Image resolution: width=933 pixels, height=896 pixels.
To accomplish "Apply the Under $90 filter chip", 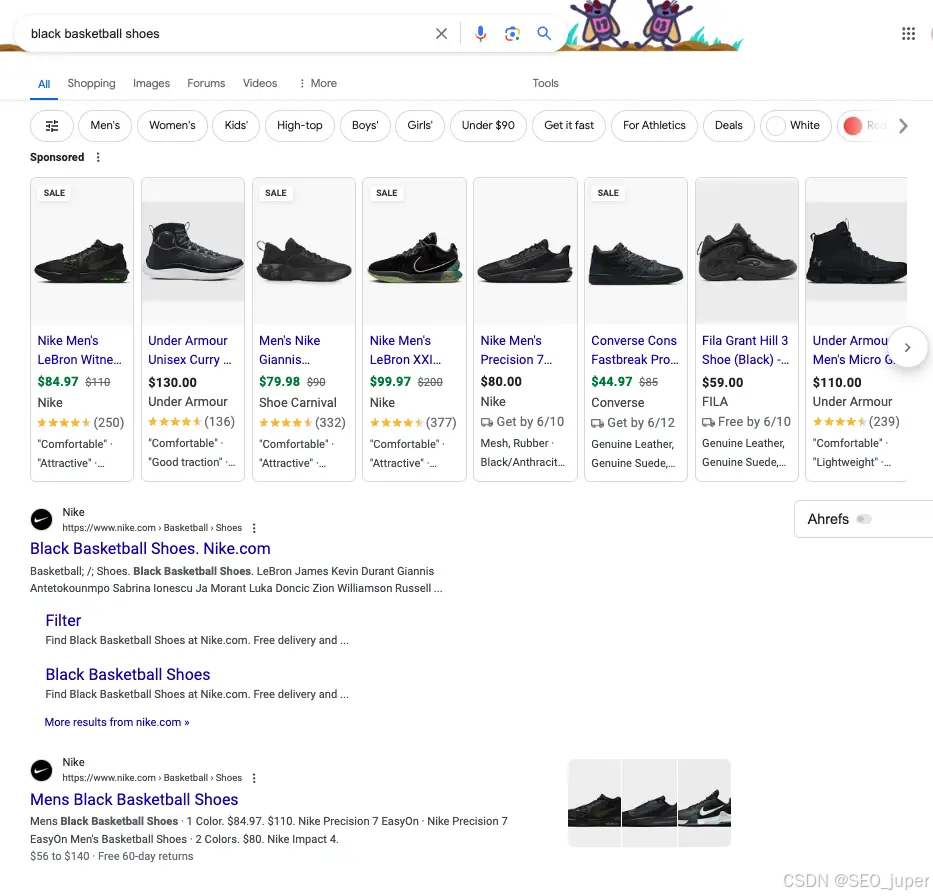I will [488, 126].
